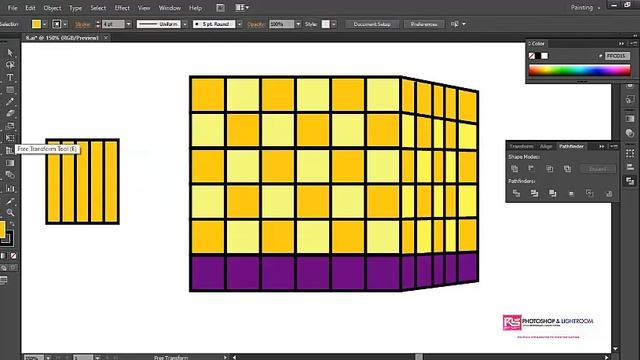Open the Edit menu
Viewport: 640px width, 360px height.
click(30, 8)
